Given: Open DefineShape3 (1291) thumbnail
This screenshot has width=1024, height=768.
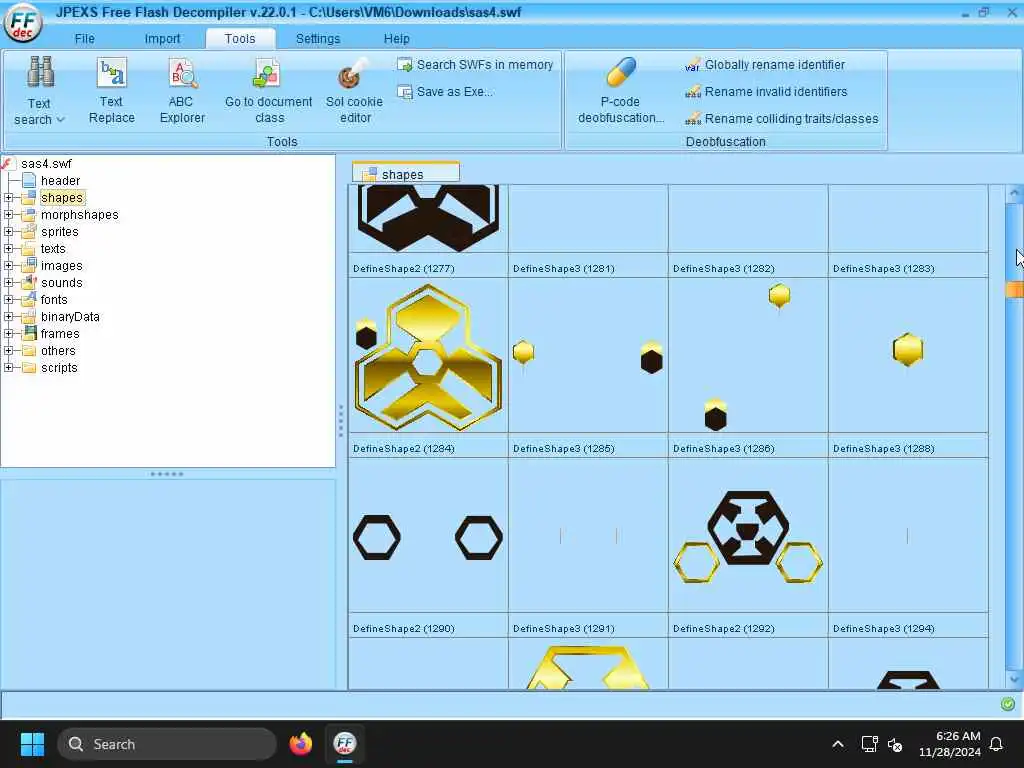Looking at the screenshot, I should (x=588, y=537).
